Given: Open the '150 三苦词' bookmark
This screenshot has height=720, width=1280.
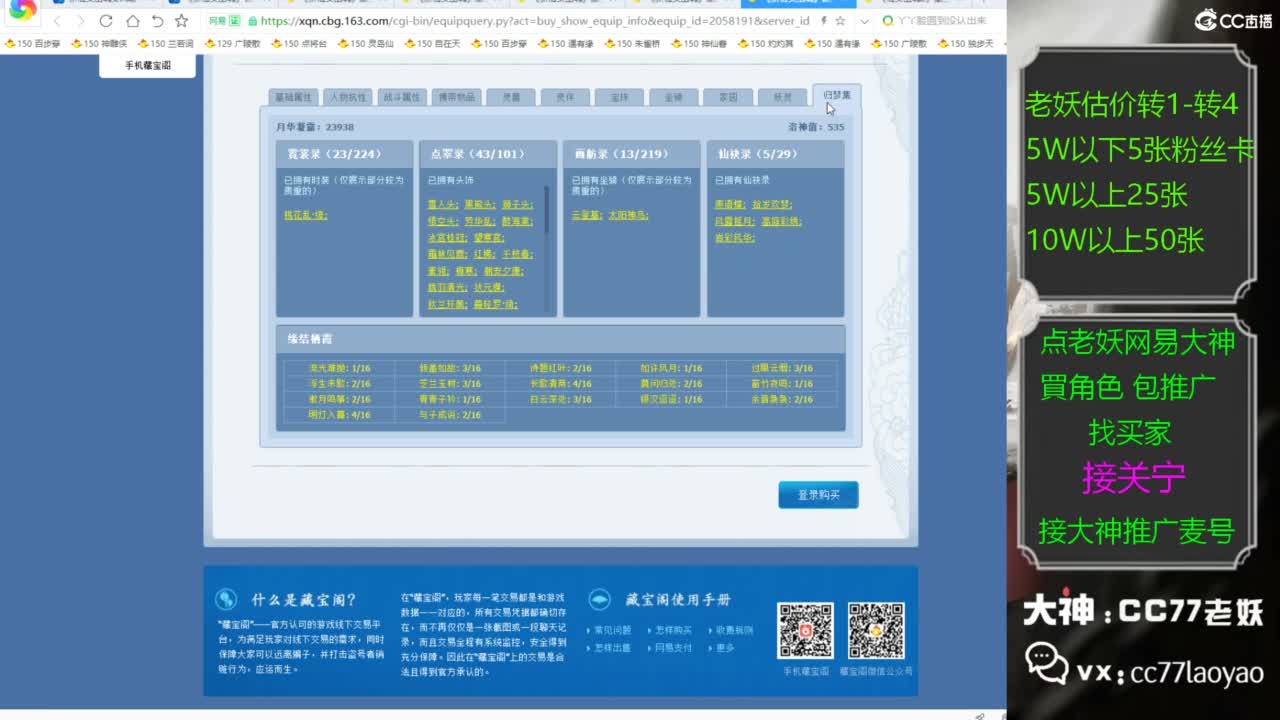Looking at the screenshot, I should [165, 44].
